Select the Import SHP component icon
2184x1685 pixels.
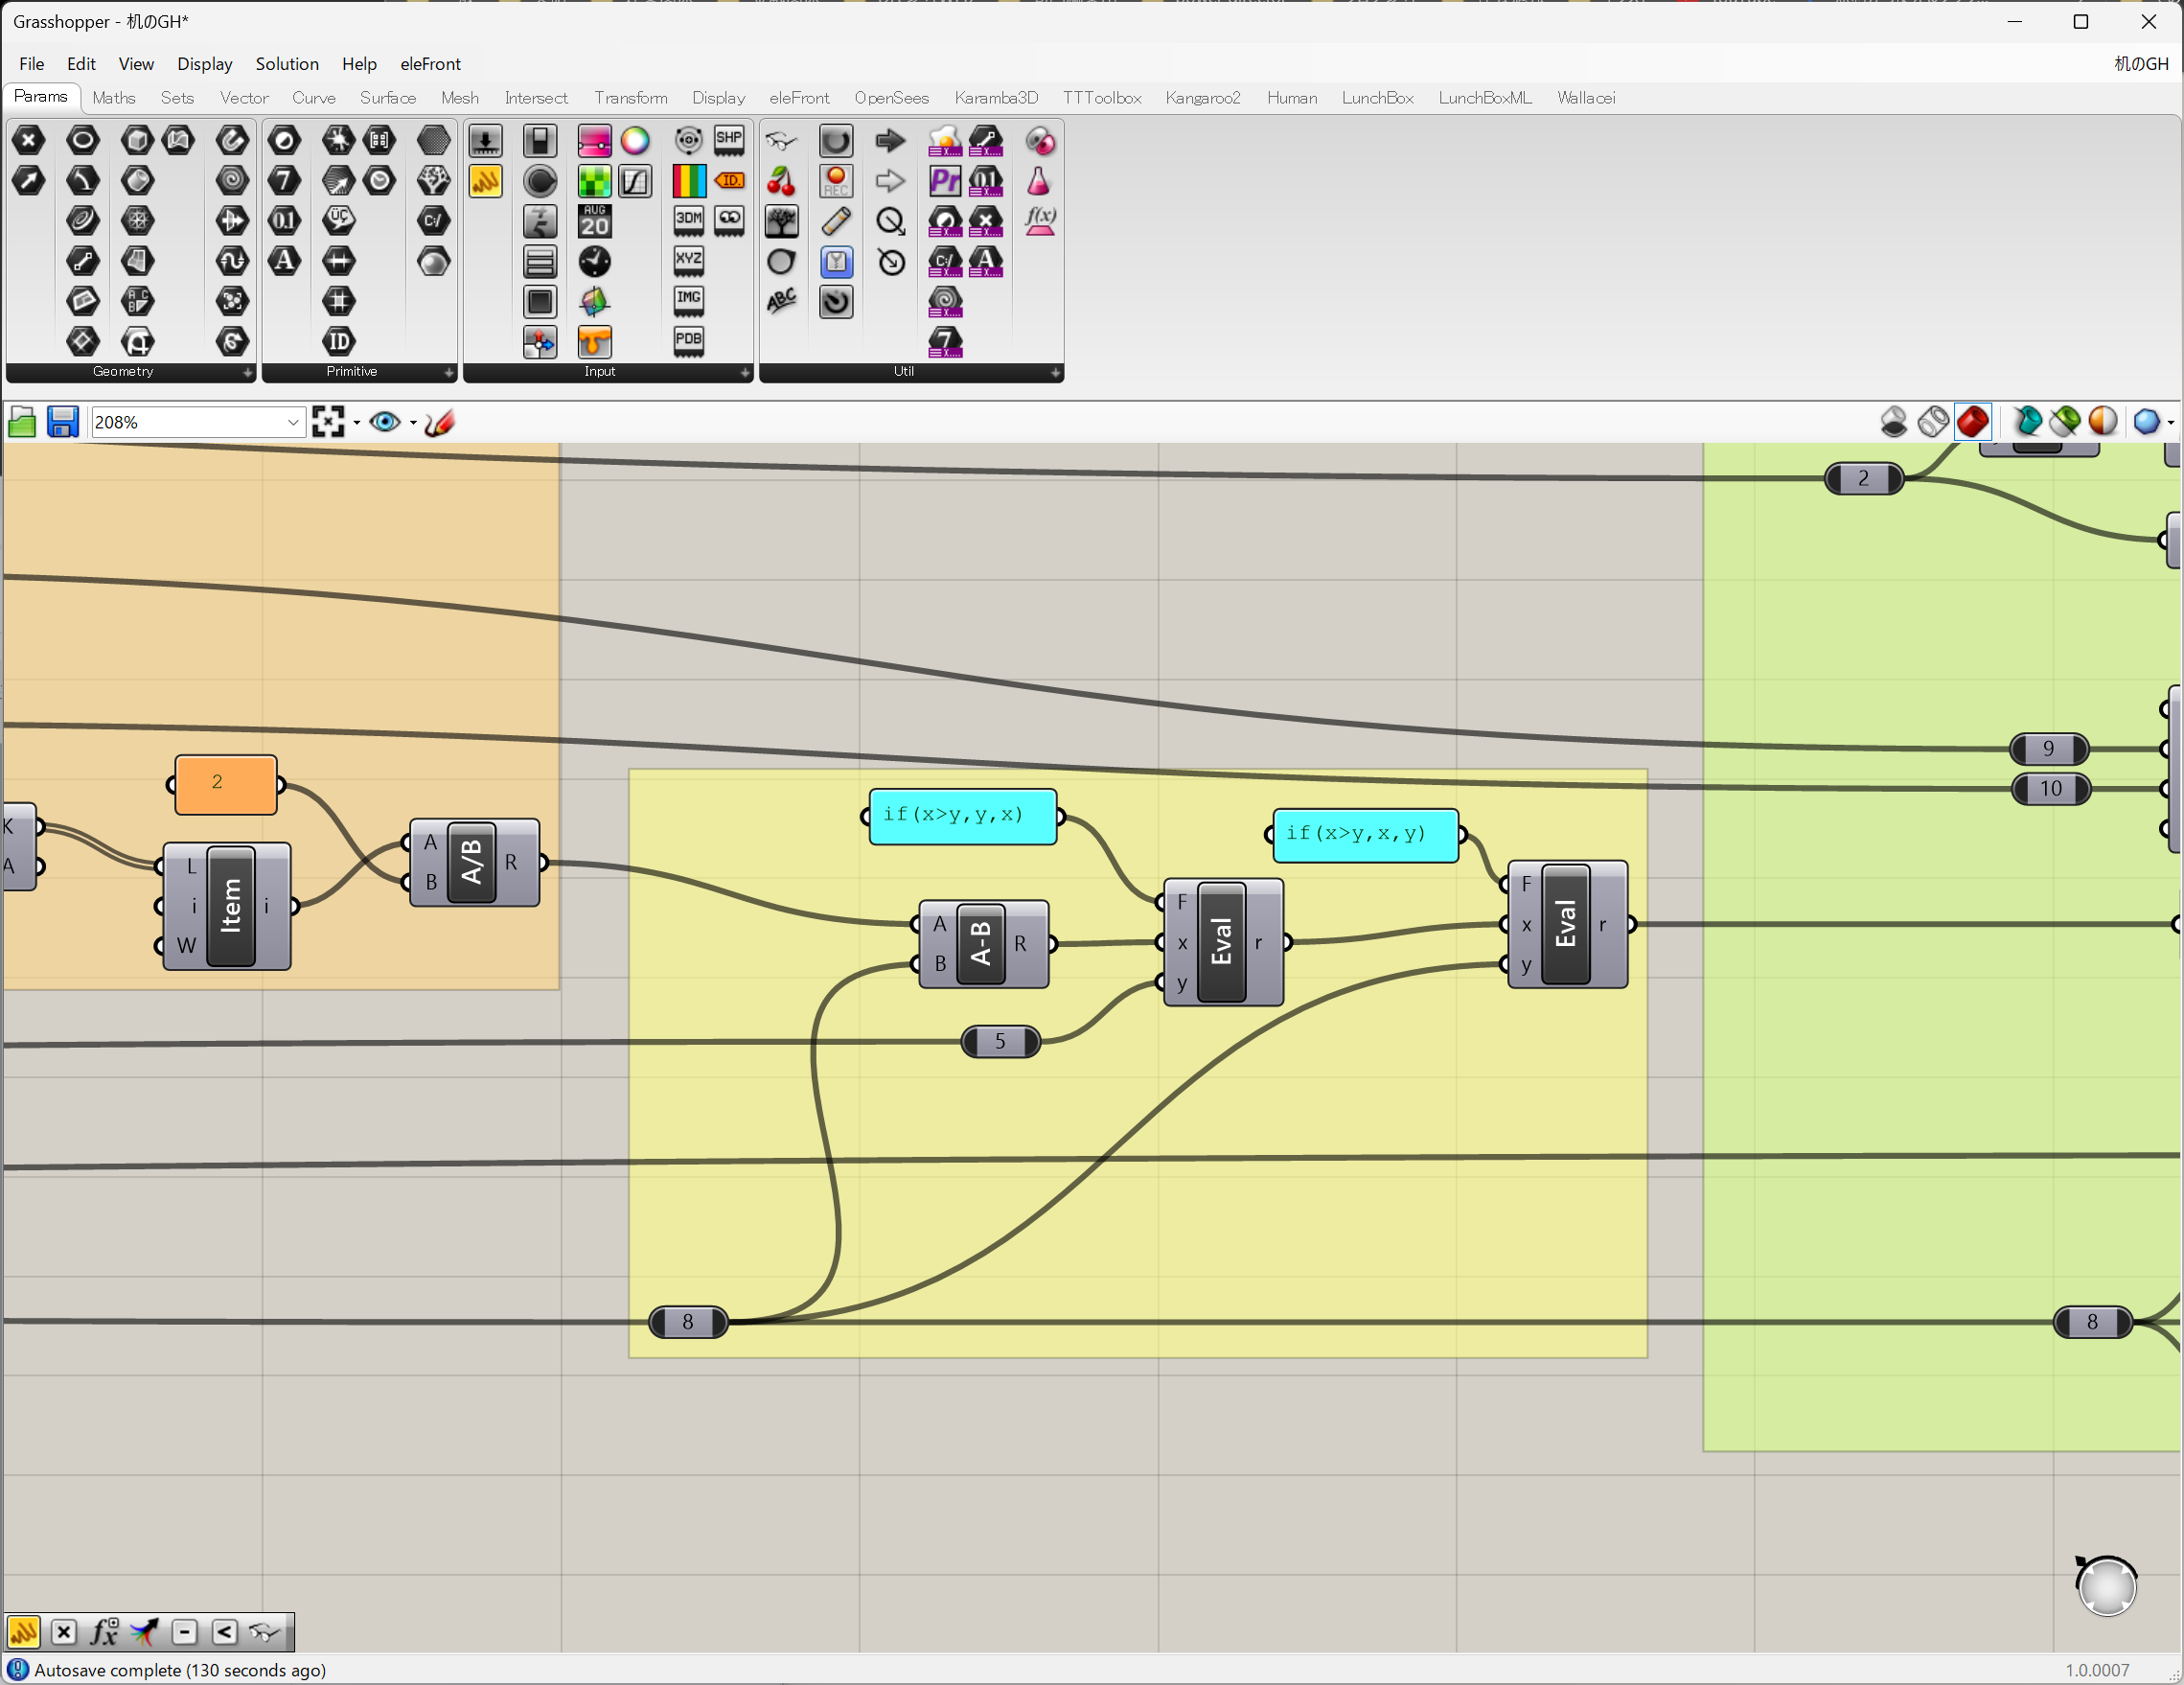coord(729,141)
